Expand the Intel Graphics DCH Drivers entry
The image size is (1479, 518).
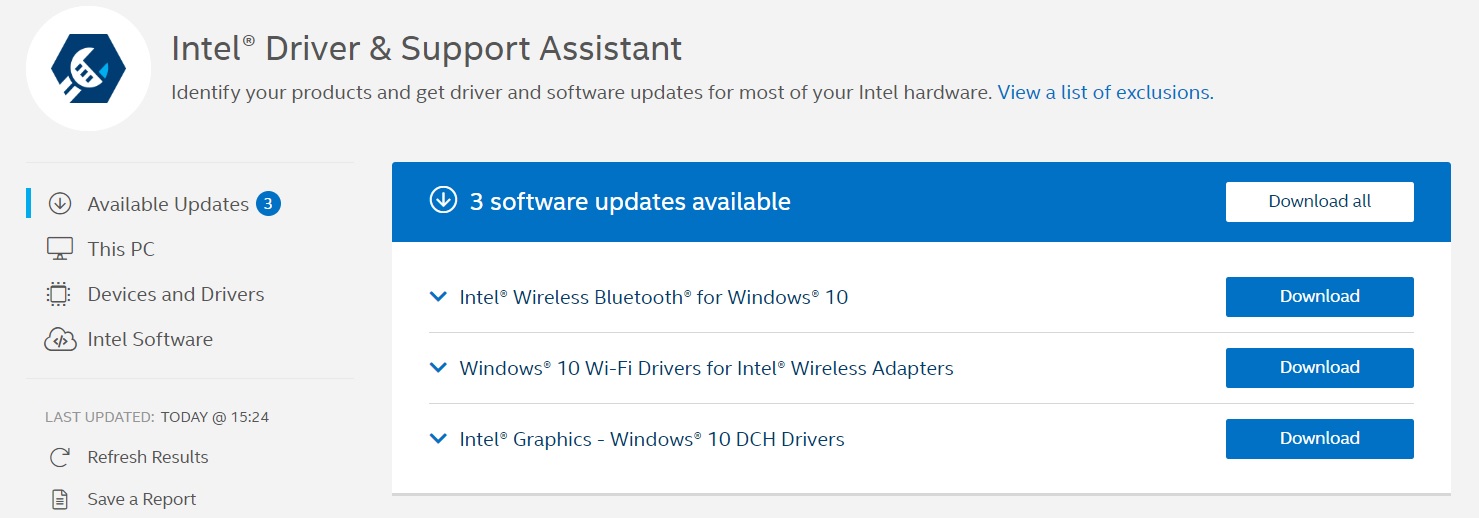coord(437,439)
